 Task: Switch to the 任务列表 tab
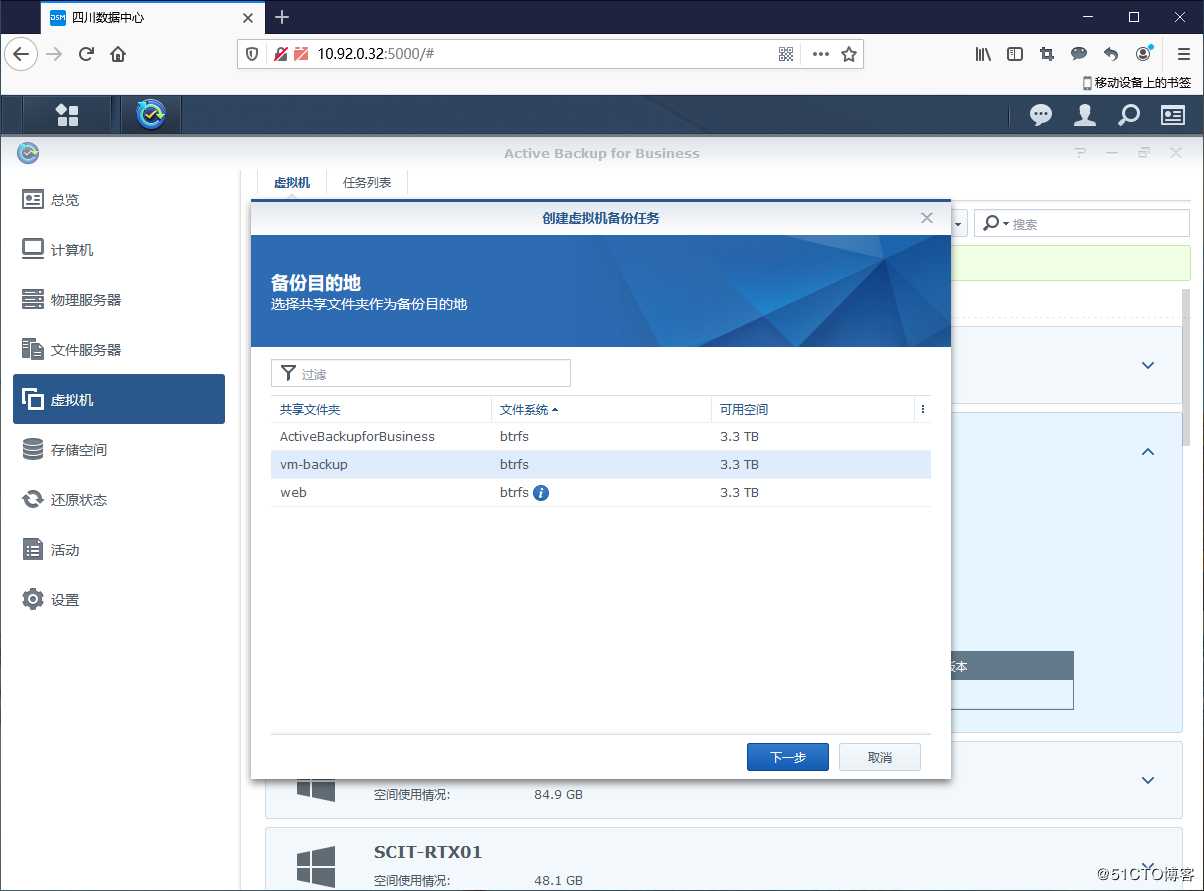pyautogui.click(x=367, y=183)
